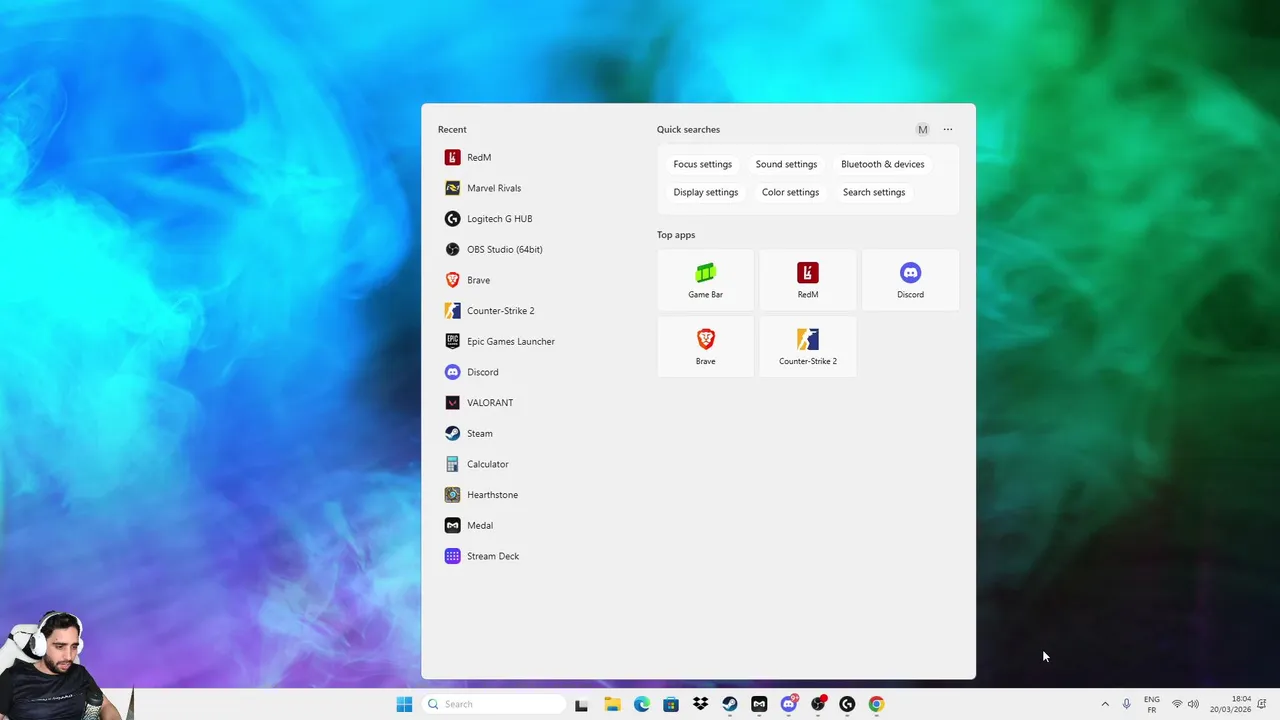Open the volume speaker icon
Image resolution: width=1280 pixels, height=720 pixels.
(1193, 704)
